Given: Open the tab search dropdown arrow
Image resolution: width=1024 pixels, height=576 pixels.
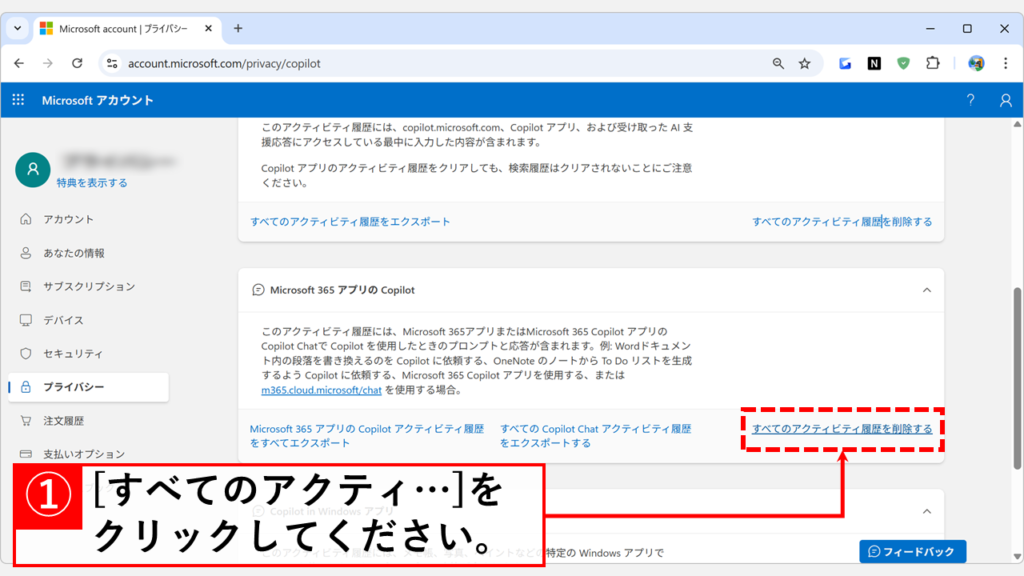Looking at the screenshot, I should click(17, 29).
